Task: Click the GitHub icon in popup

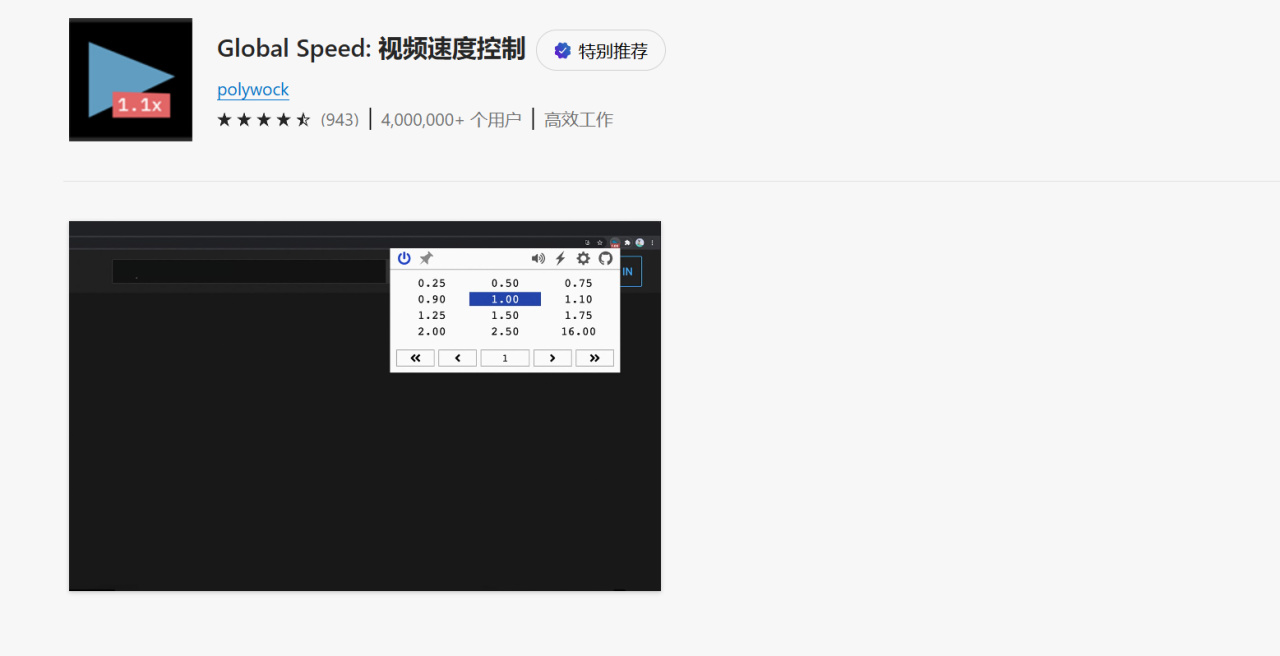Action: tap(606, 258)
